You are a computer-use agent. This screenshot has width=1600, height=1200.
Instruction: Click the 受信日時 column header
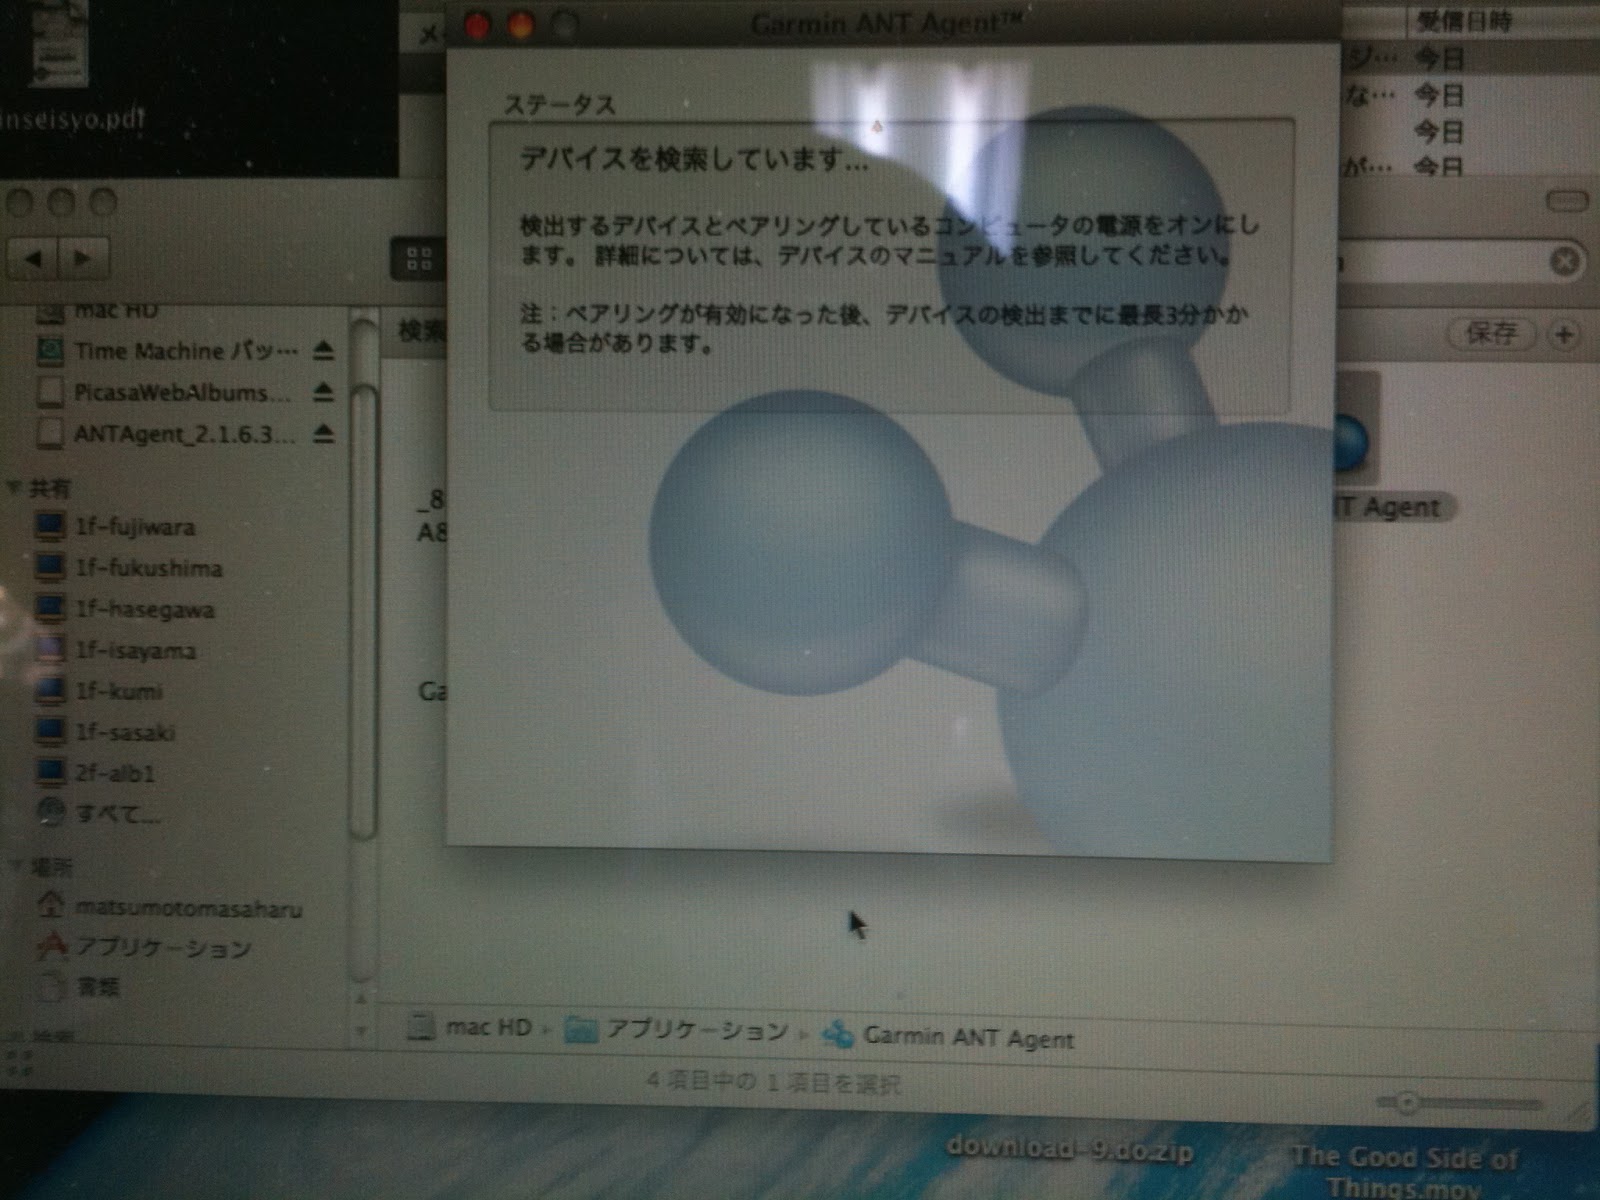pos(1465,21)
